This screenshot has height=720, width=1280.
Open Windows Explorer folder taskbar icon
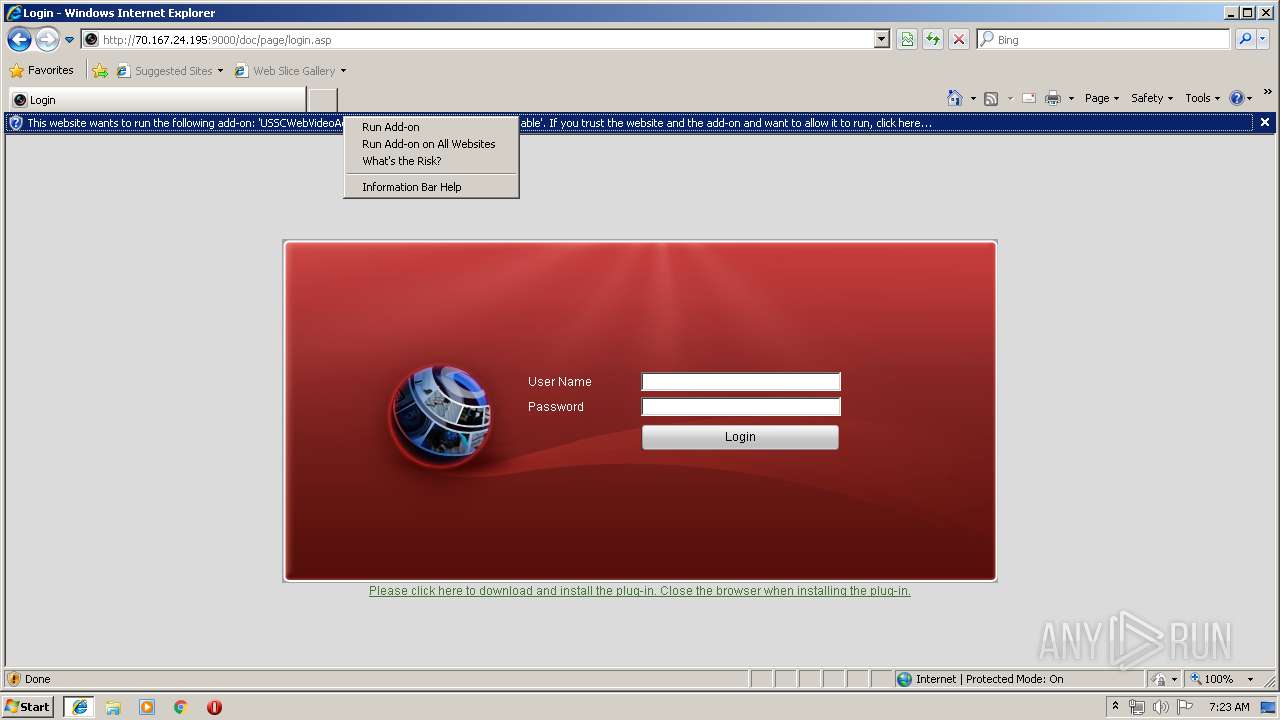113,707
